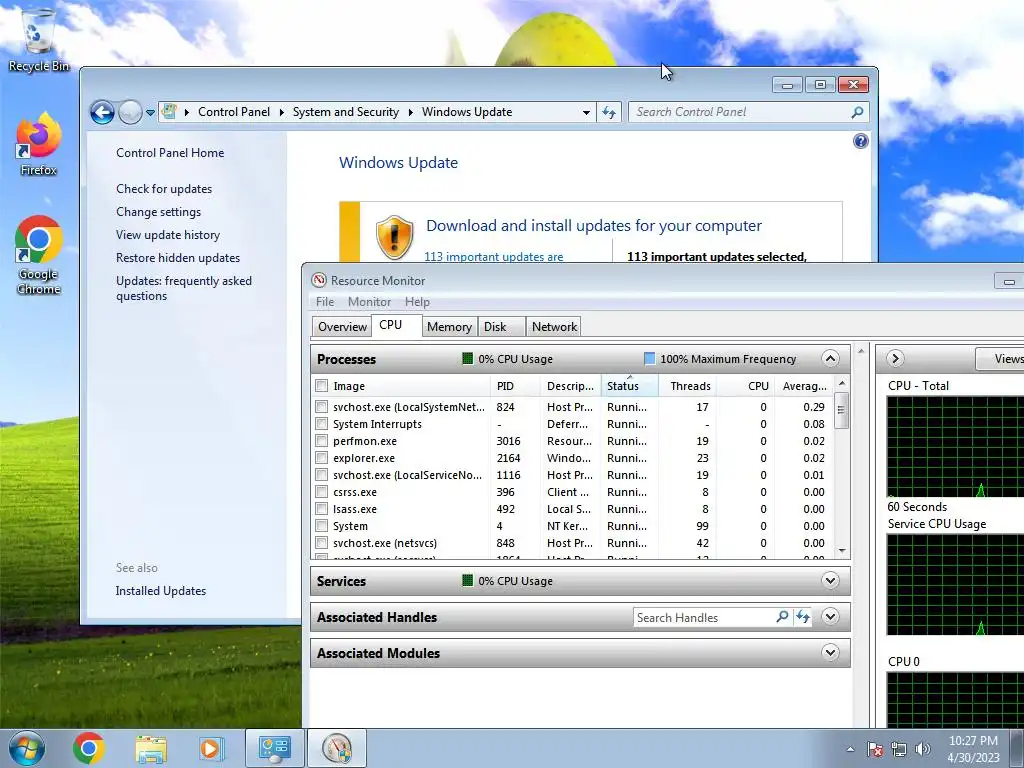Open Windows Explorer from the taskbar
1024x768 pixels.
[151, 748]
